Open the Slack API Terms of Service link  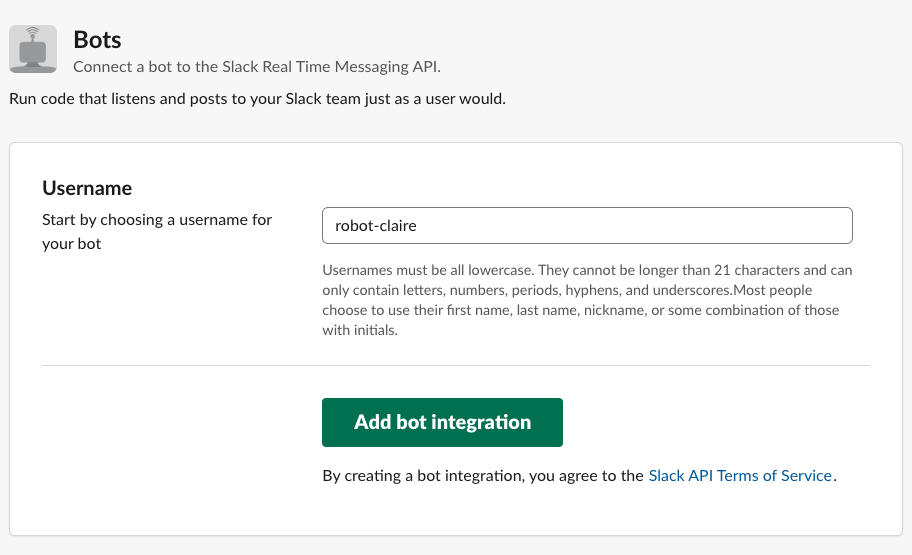pos(740,476)
